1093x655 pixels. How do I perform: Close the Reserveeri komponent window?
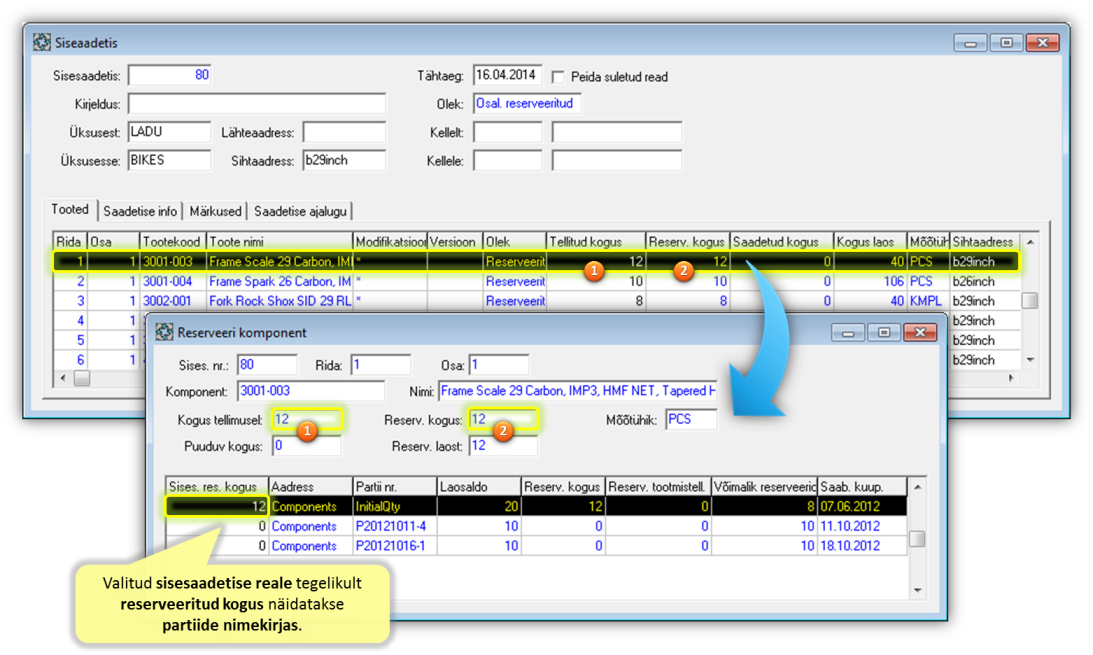[x=920, y=332]
